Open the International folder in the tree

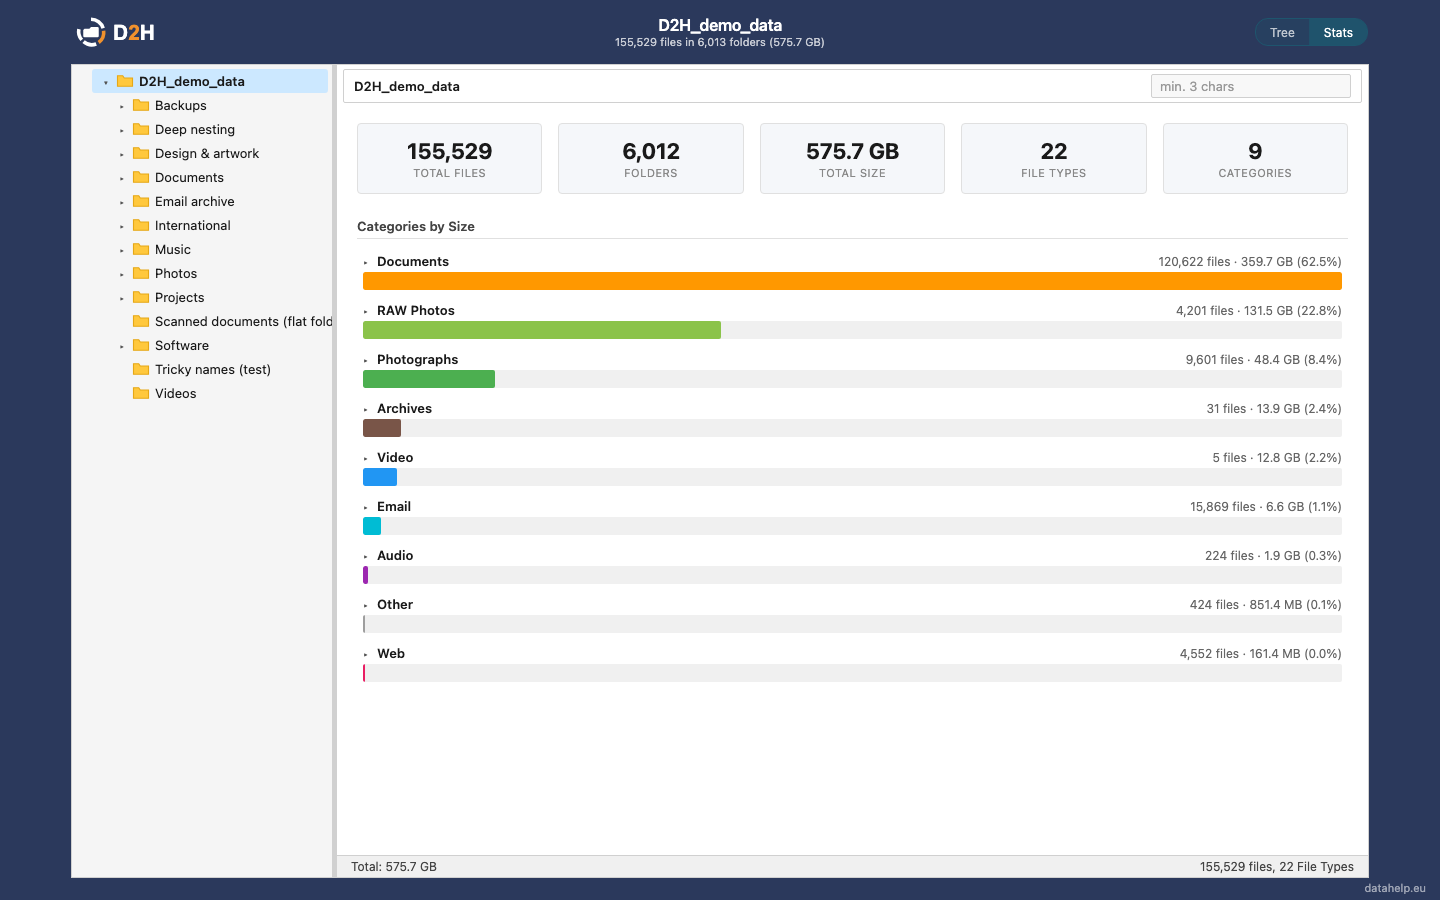(x=192, y=225)
